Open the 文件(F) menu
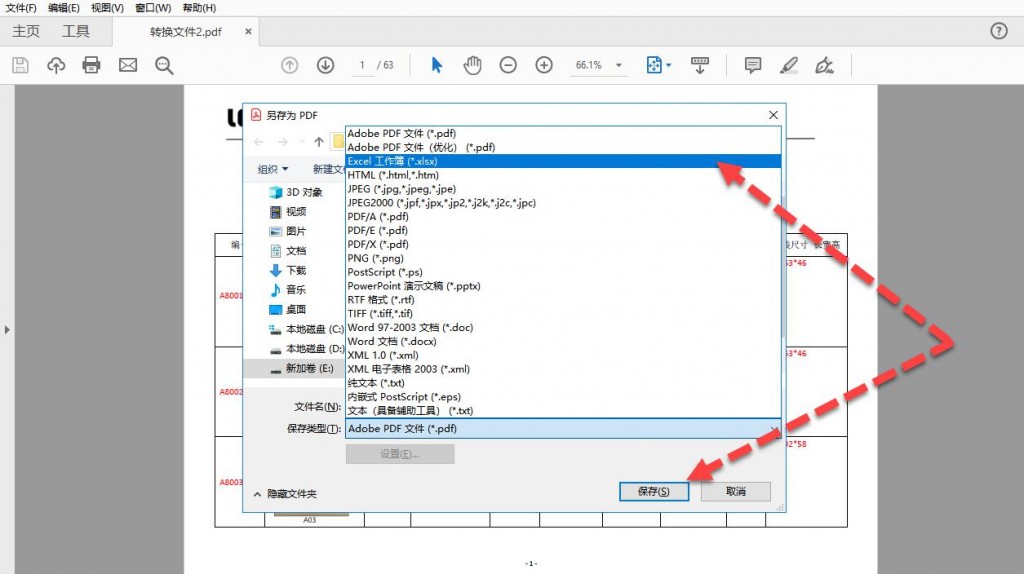This screenshot has height=574, width=1024. [21, 8]
